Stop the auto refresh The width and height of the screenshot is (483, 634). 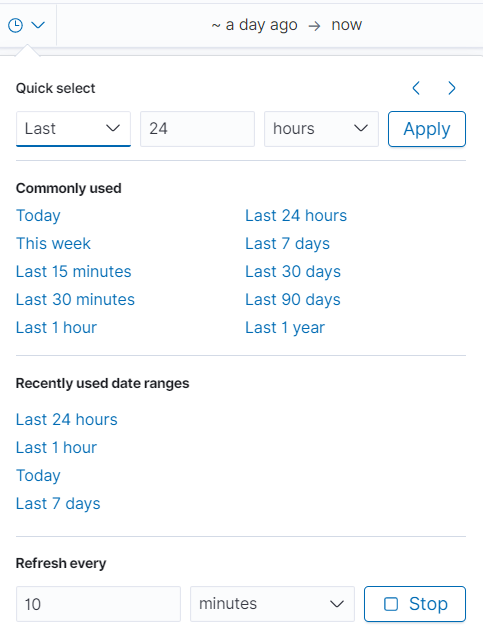415,604
